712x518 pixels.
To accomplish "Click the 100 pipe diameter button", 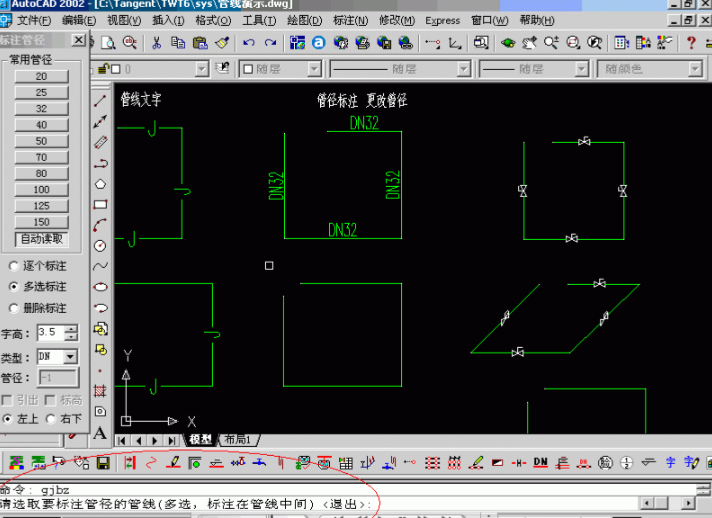I will coord(41,190).
